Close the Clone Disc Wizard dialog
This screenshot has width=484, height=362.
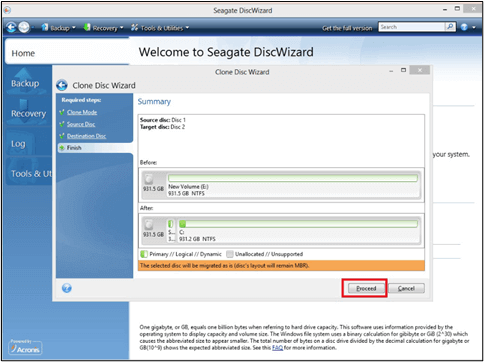point(420,70)
